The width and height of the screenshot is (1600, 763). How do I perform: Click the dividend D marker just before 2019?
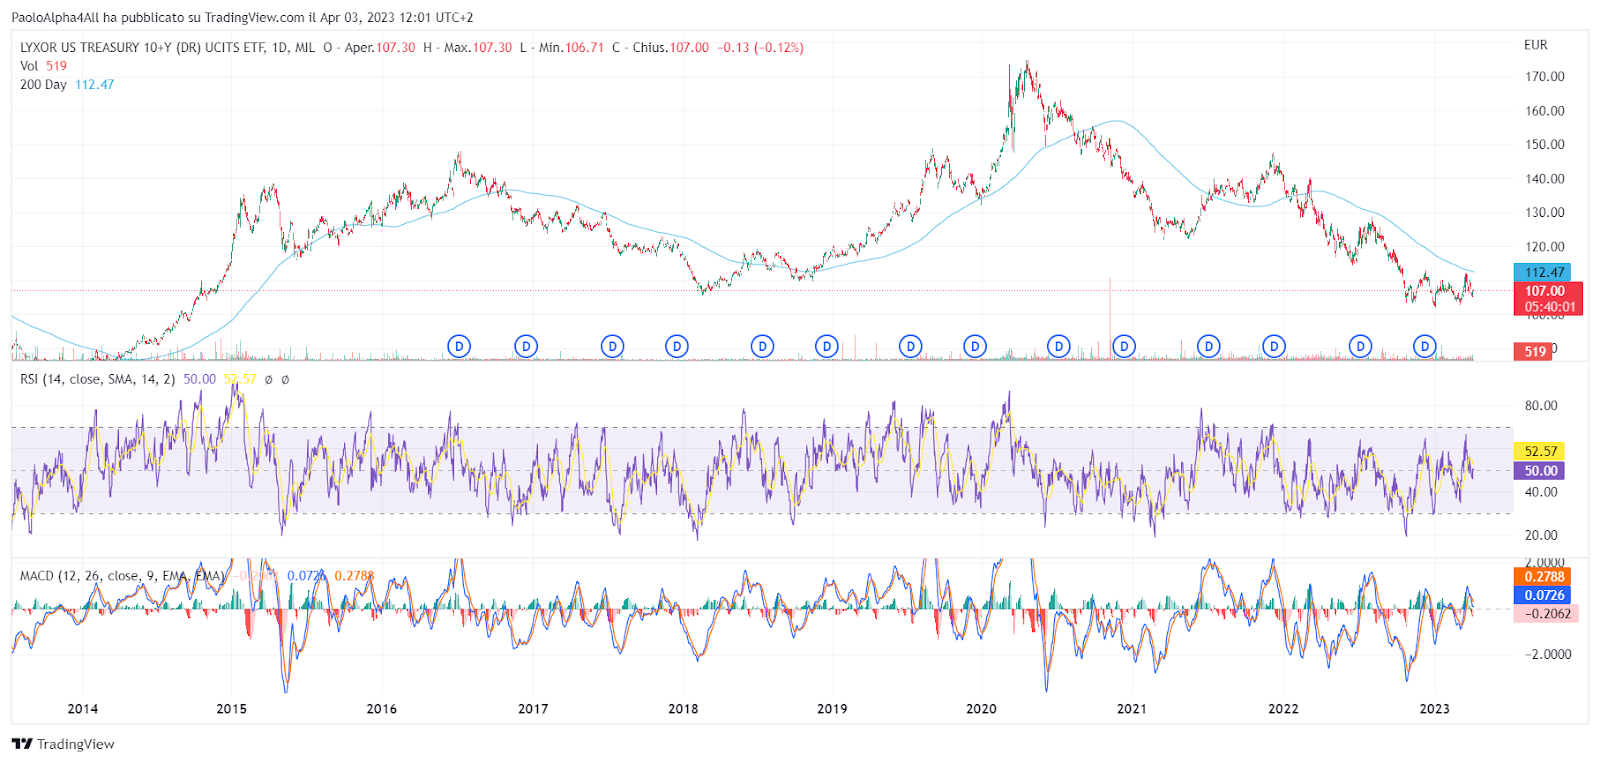[826, 347]
